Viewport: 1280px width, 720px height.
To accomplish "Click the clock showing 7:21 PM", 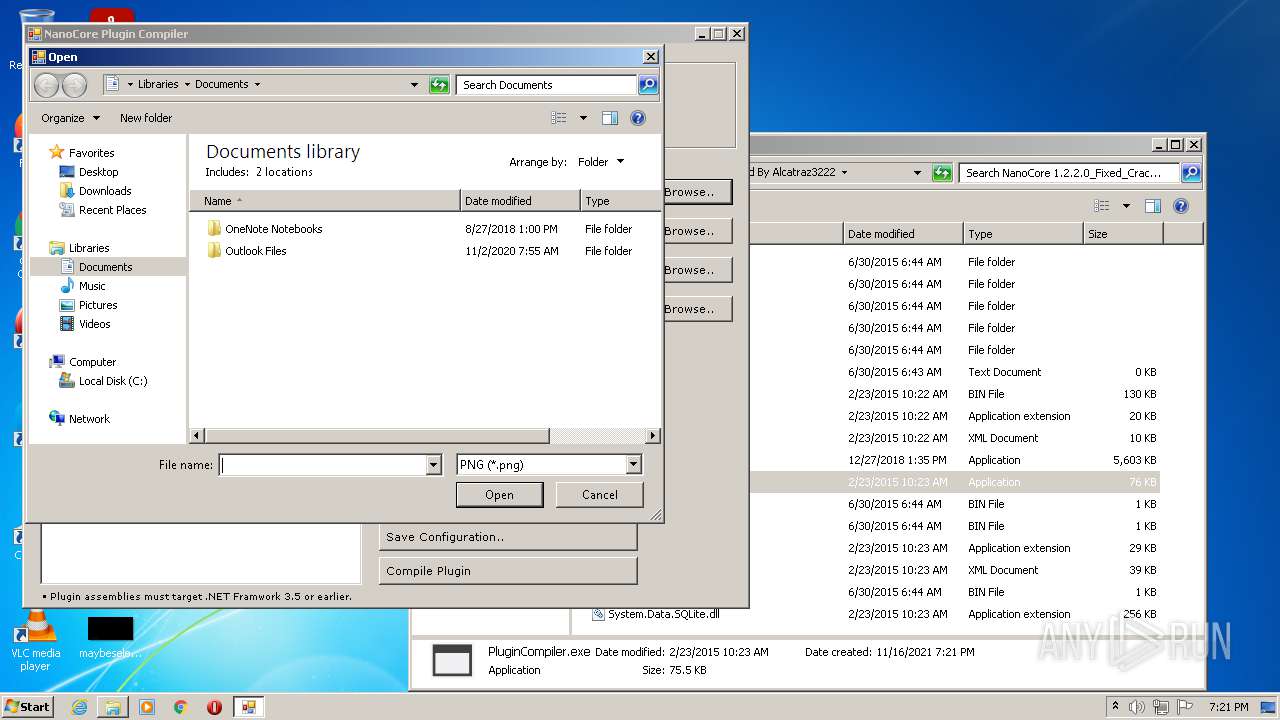I will (x=1228, y=707).
